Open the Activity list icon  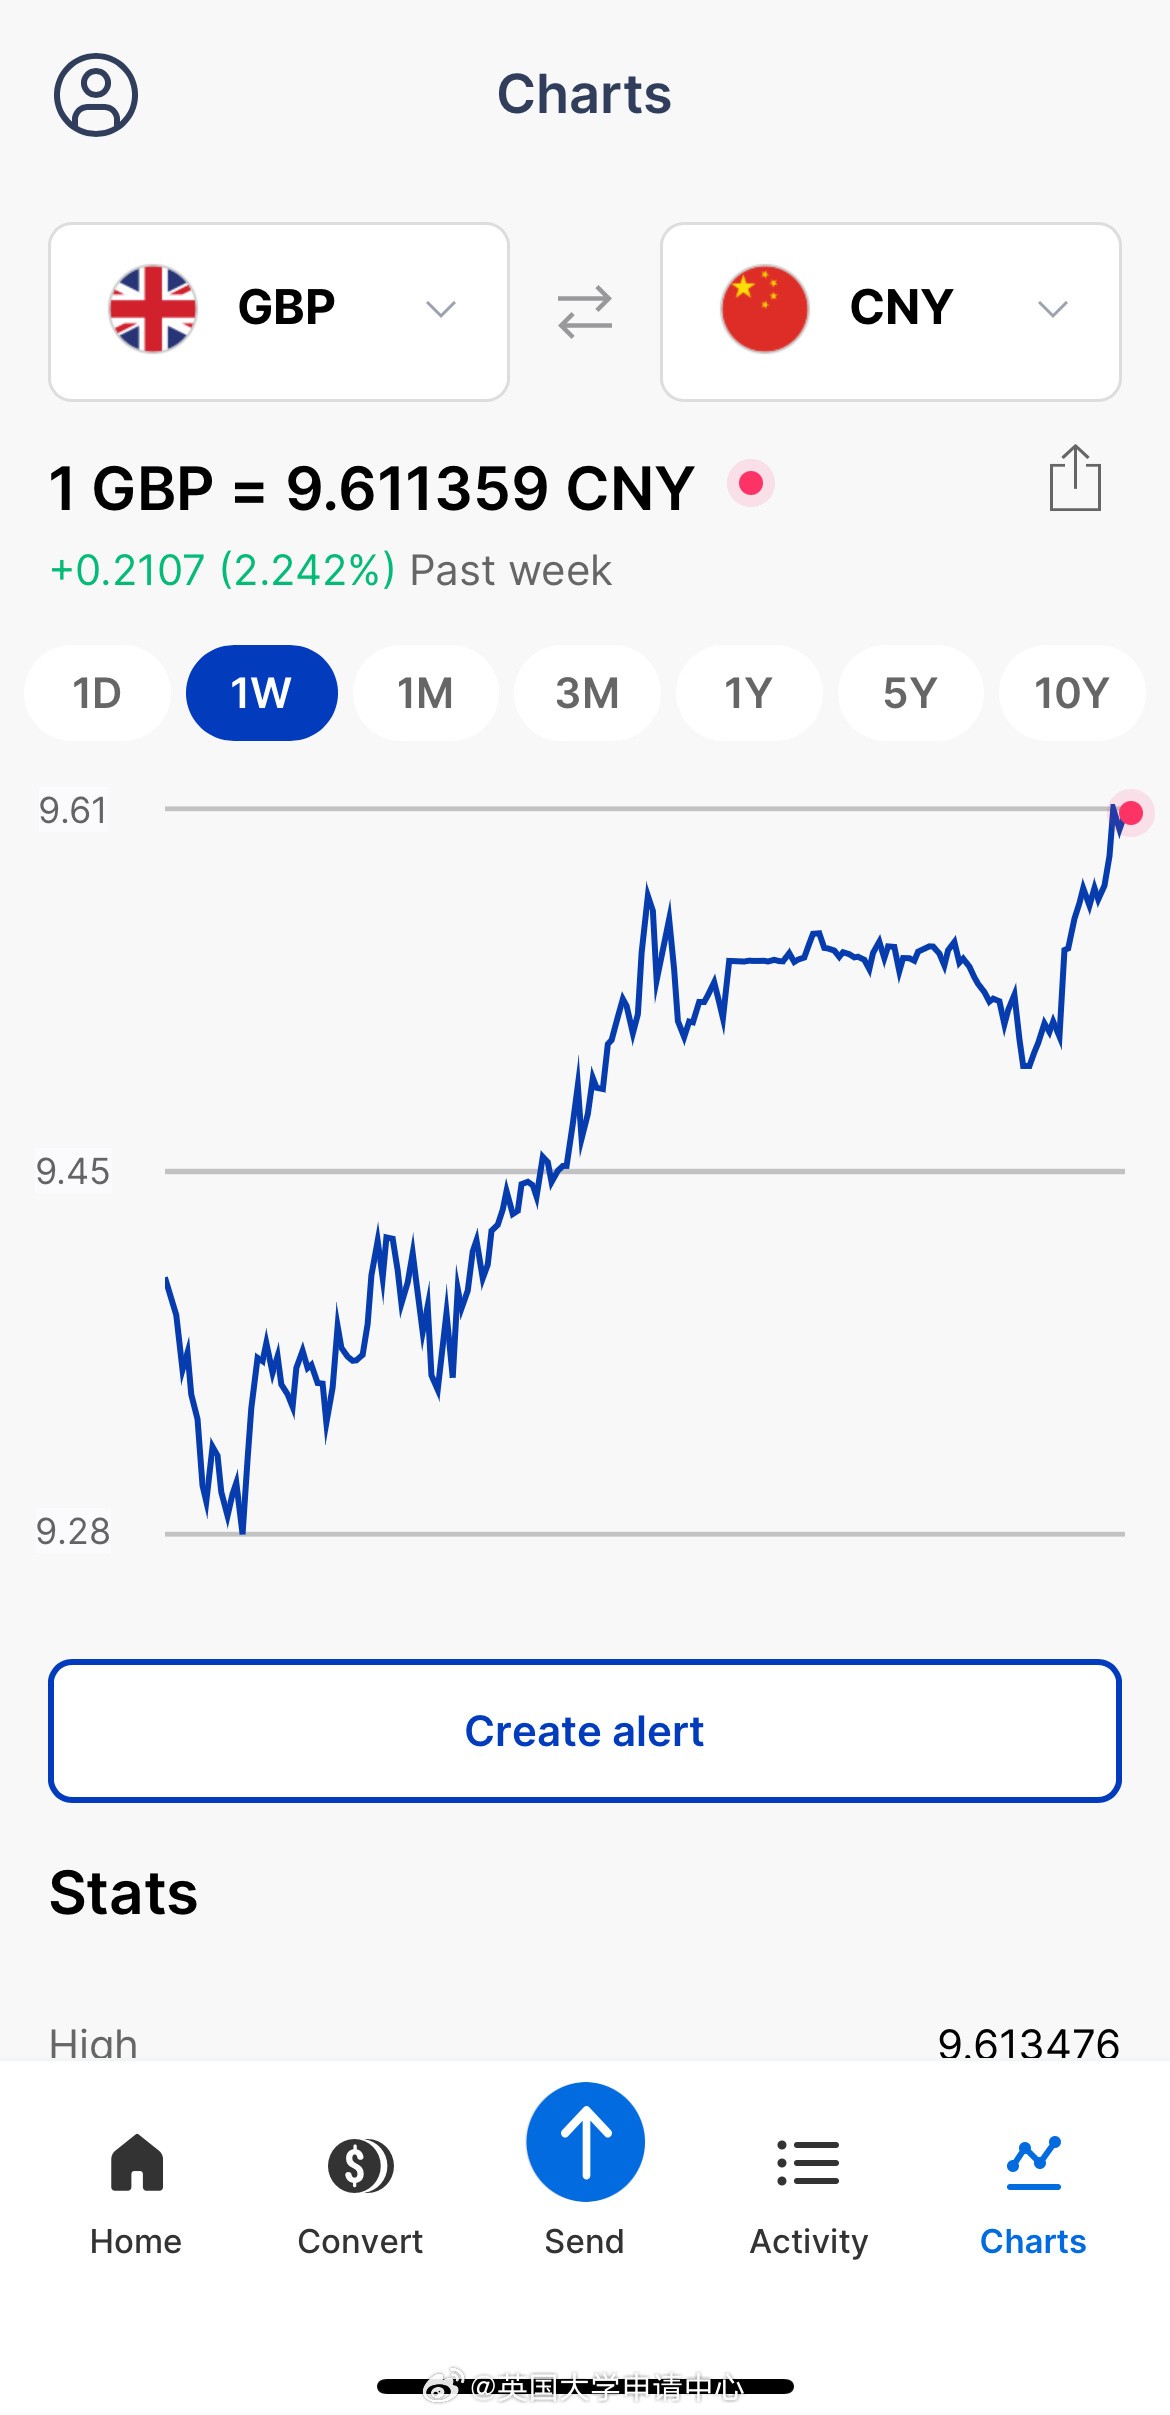808,2164
